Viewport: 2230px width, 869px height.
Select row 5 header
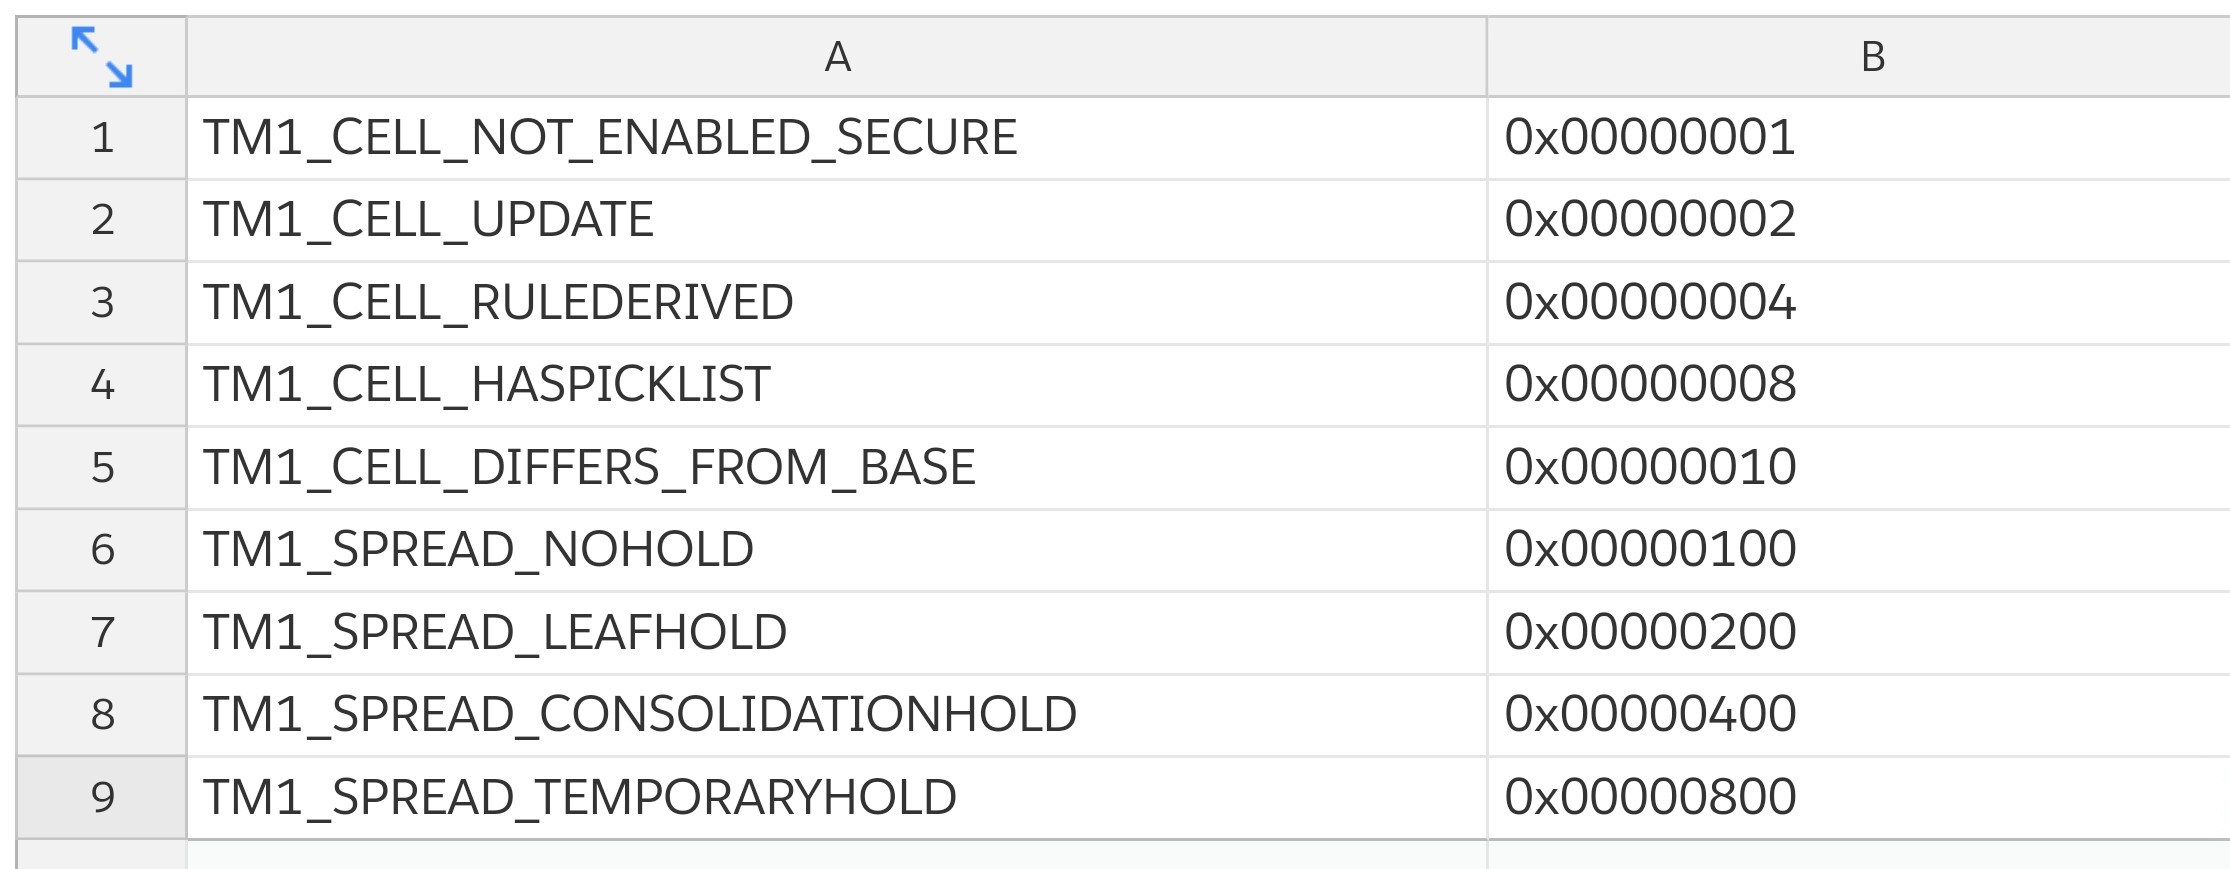point(102,468)
